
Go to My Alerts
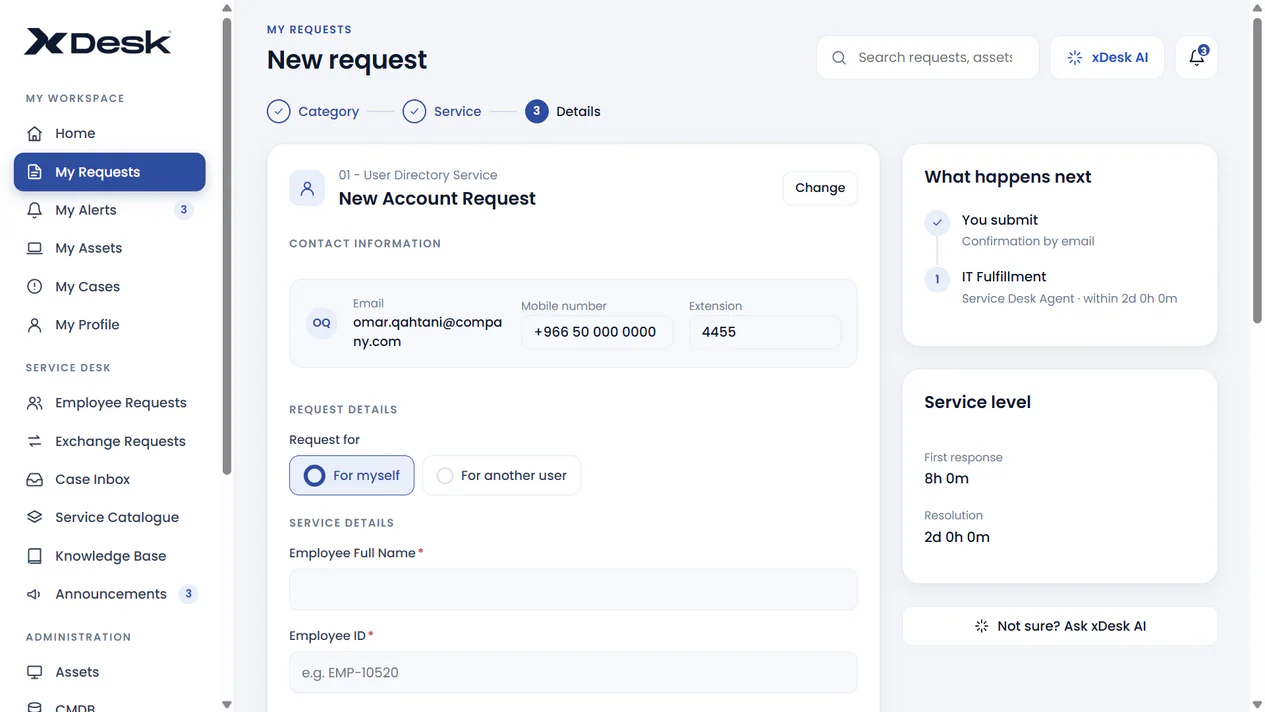110,210
